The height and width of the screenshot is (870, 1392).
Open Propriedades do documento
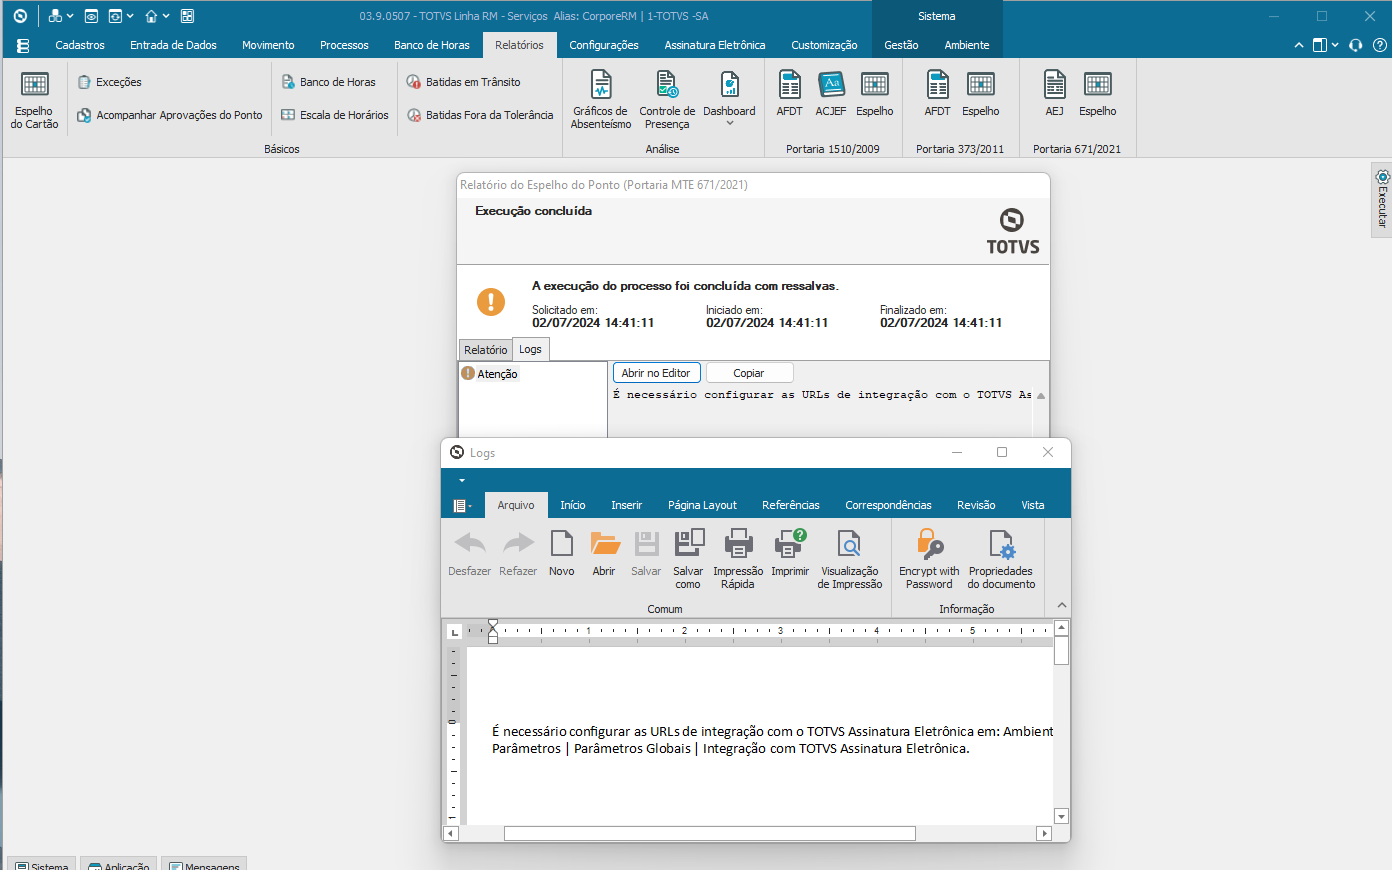coord(1001,559)
